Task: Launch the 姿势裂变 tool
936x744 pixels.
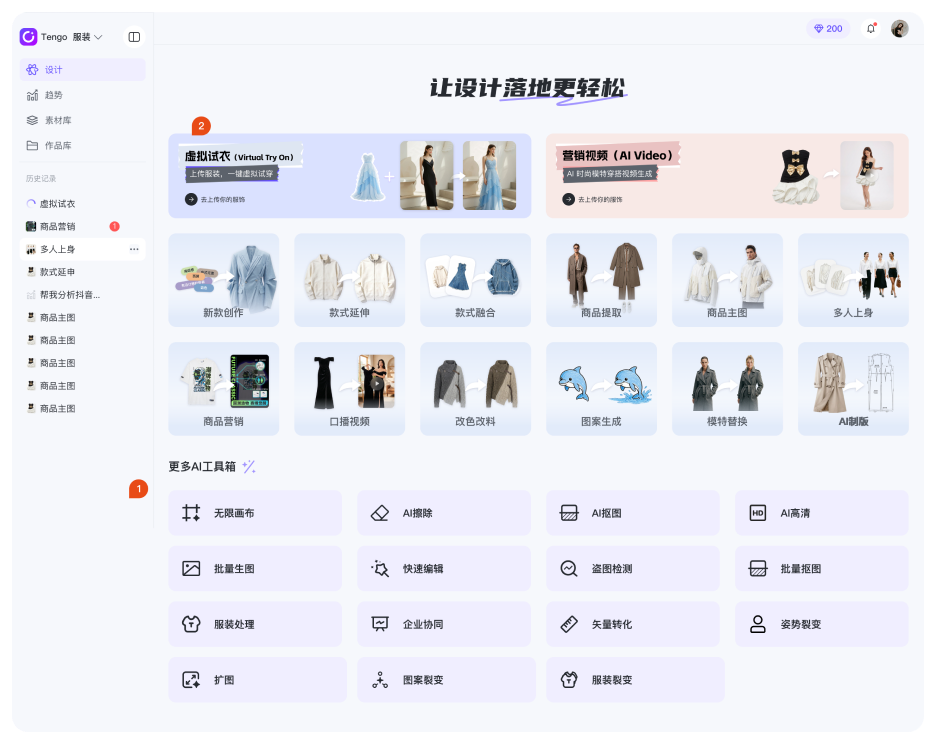Action: click(821, 624)
